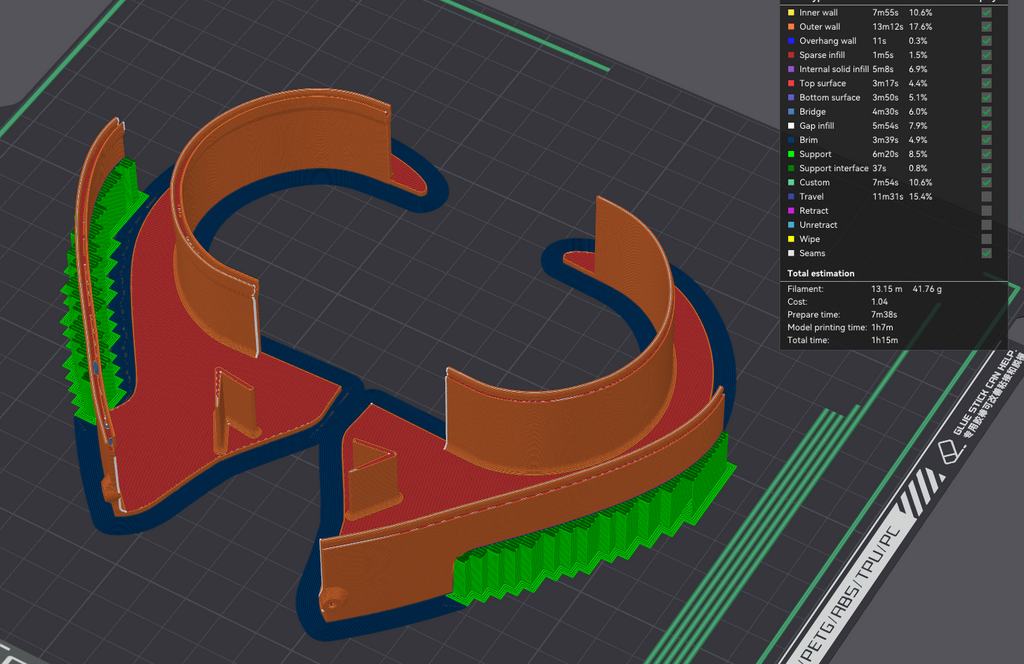The height and width of the screenshot is (664, 1024).
Task: Enable the Retract display checkbox
Action: 986,211
